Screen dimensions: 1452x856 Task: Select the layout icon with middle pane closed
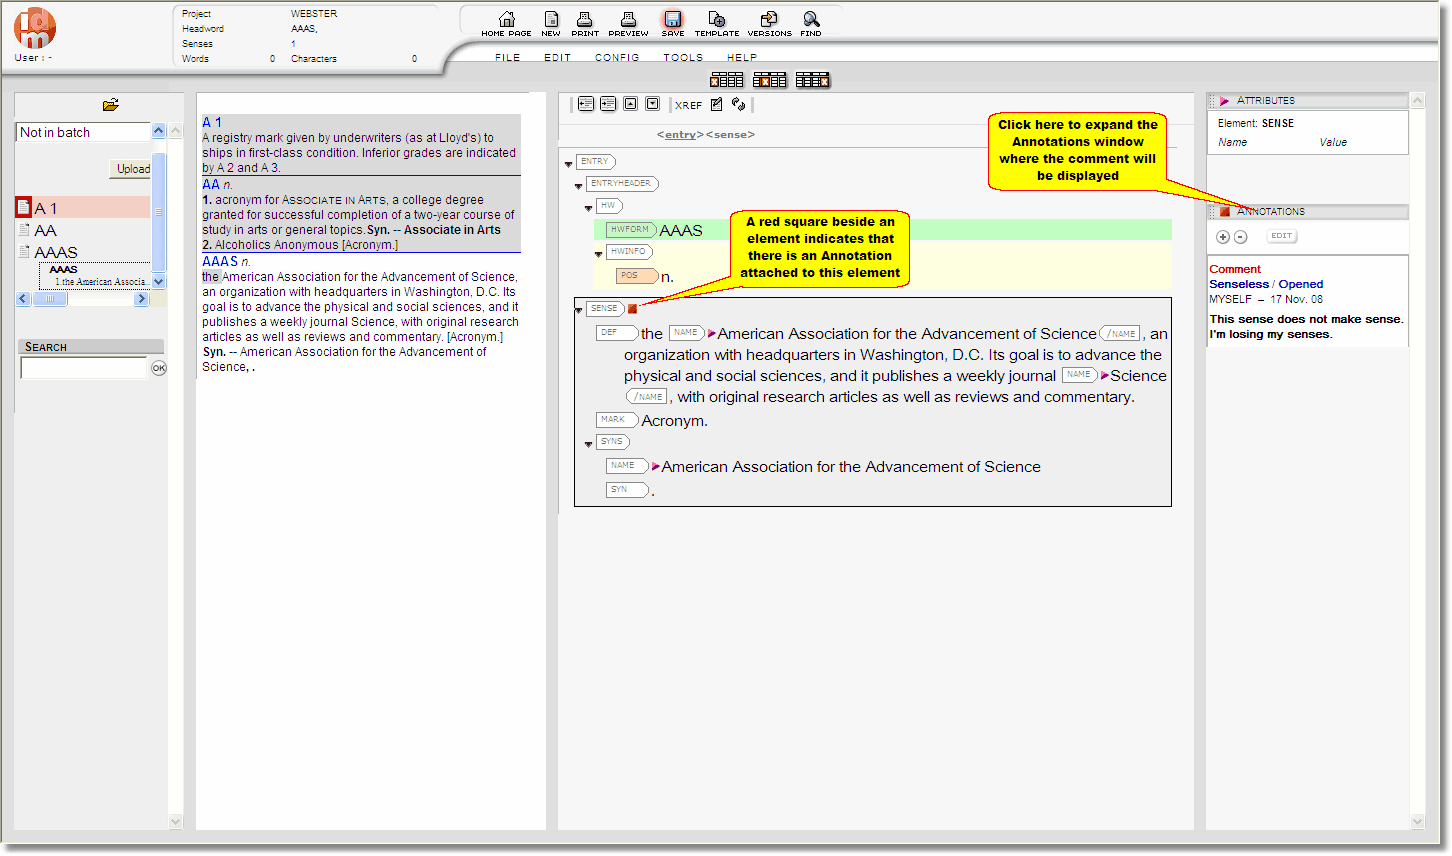click(770, 80)
